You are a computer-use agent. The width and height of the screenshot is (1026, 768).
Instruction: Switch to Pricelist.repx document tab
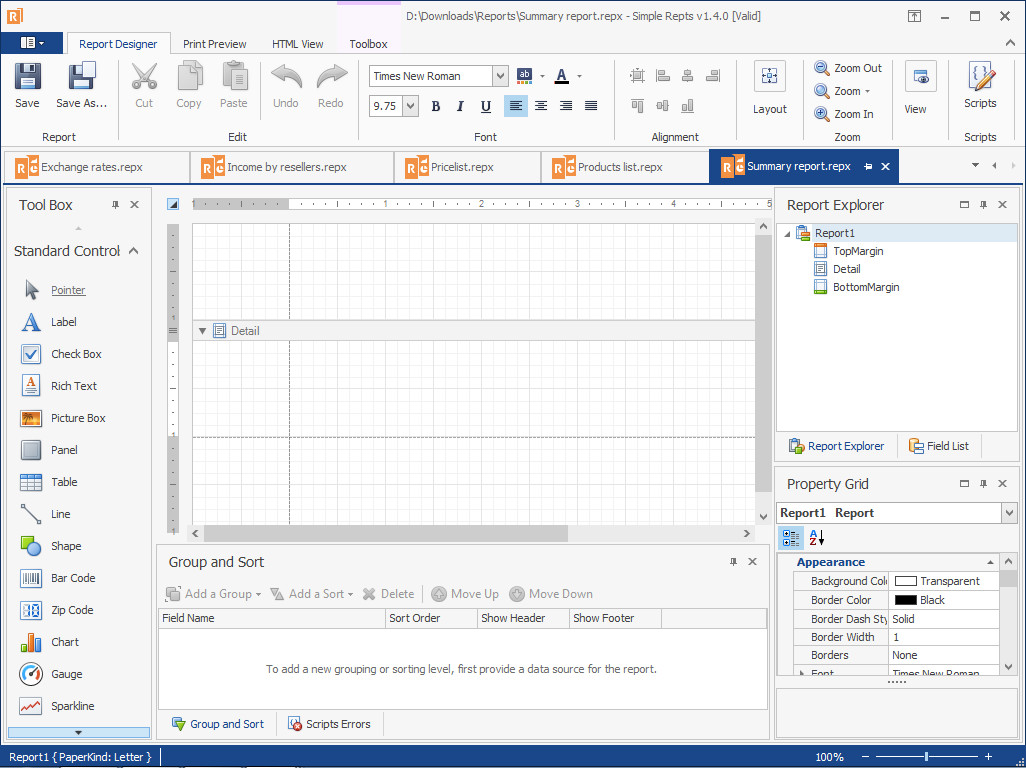467,167
